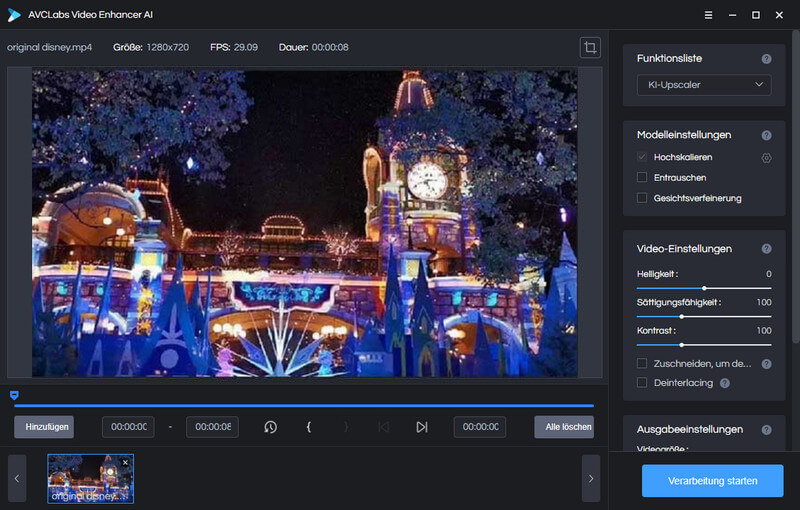800x510 pixels.
Task: Toggle the Hochskalieren checkbox
Action: click(x=642, y=157)
